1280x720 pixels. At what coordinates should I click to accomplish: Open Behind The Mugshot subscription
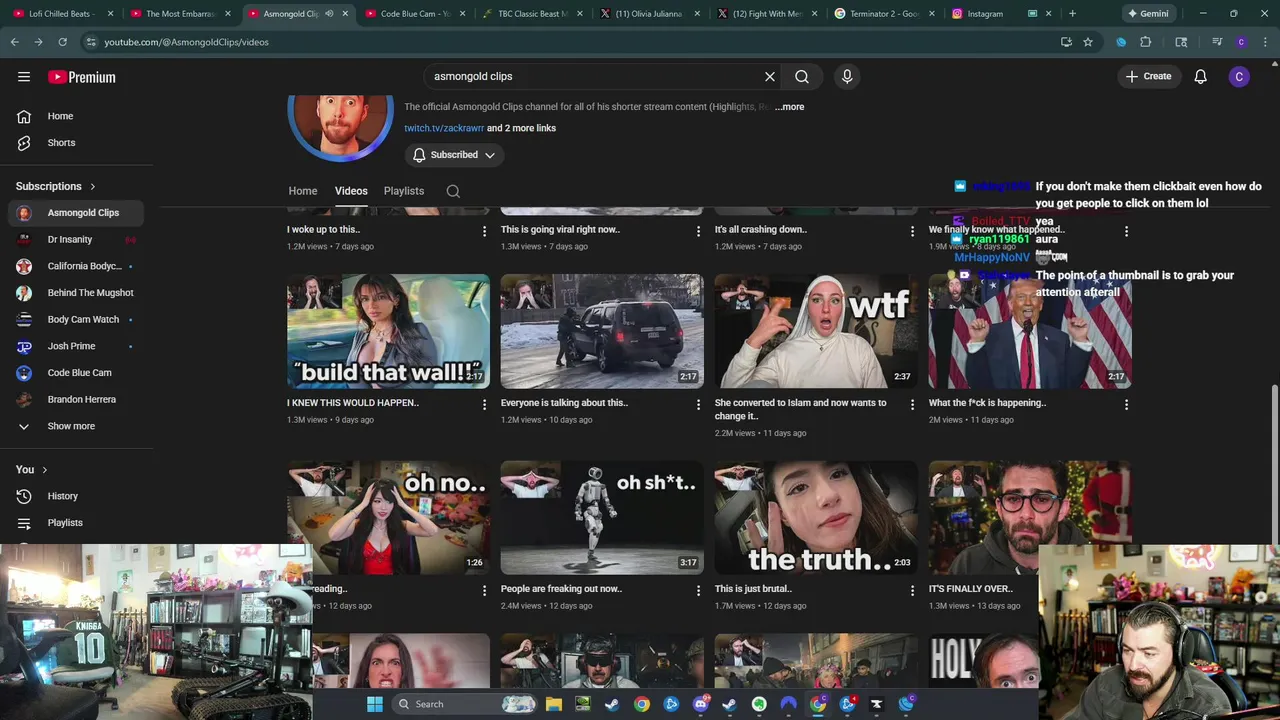tap(75, 292)
